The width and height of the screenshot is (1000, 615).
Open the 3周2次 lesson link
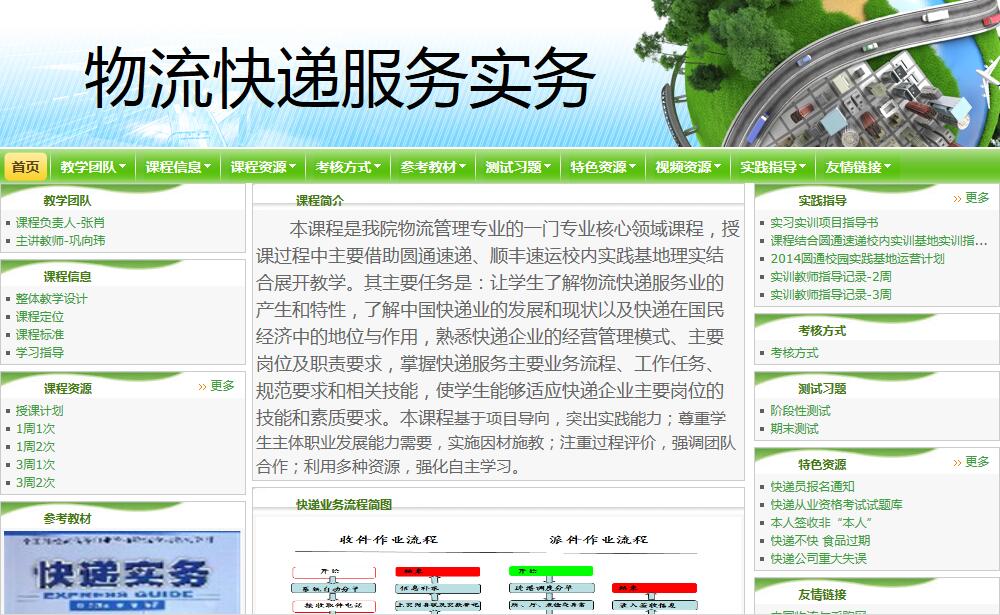(x=36, y=482)
